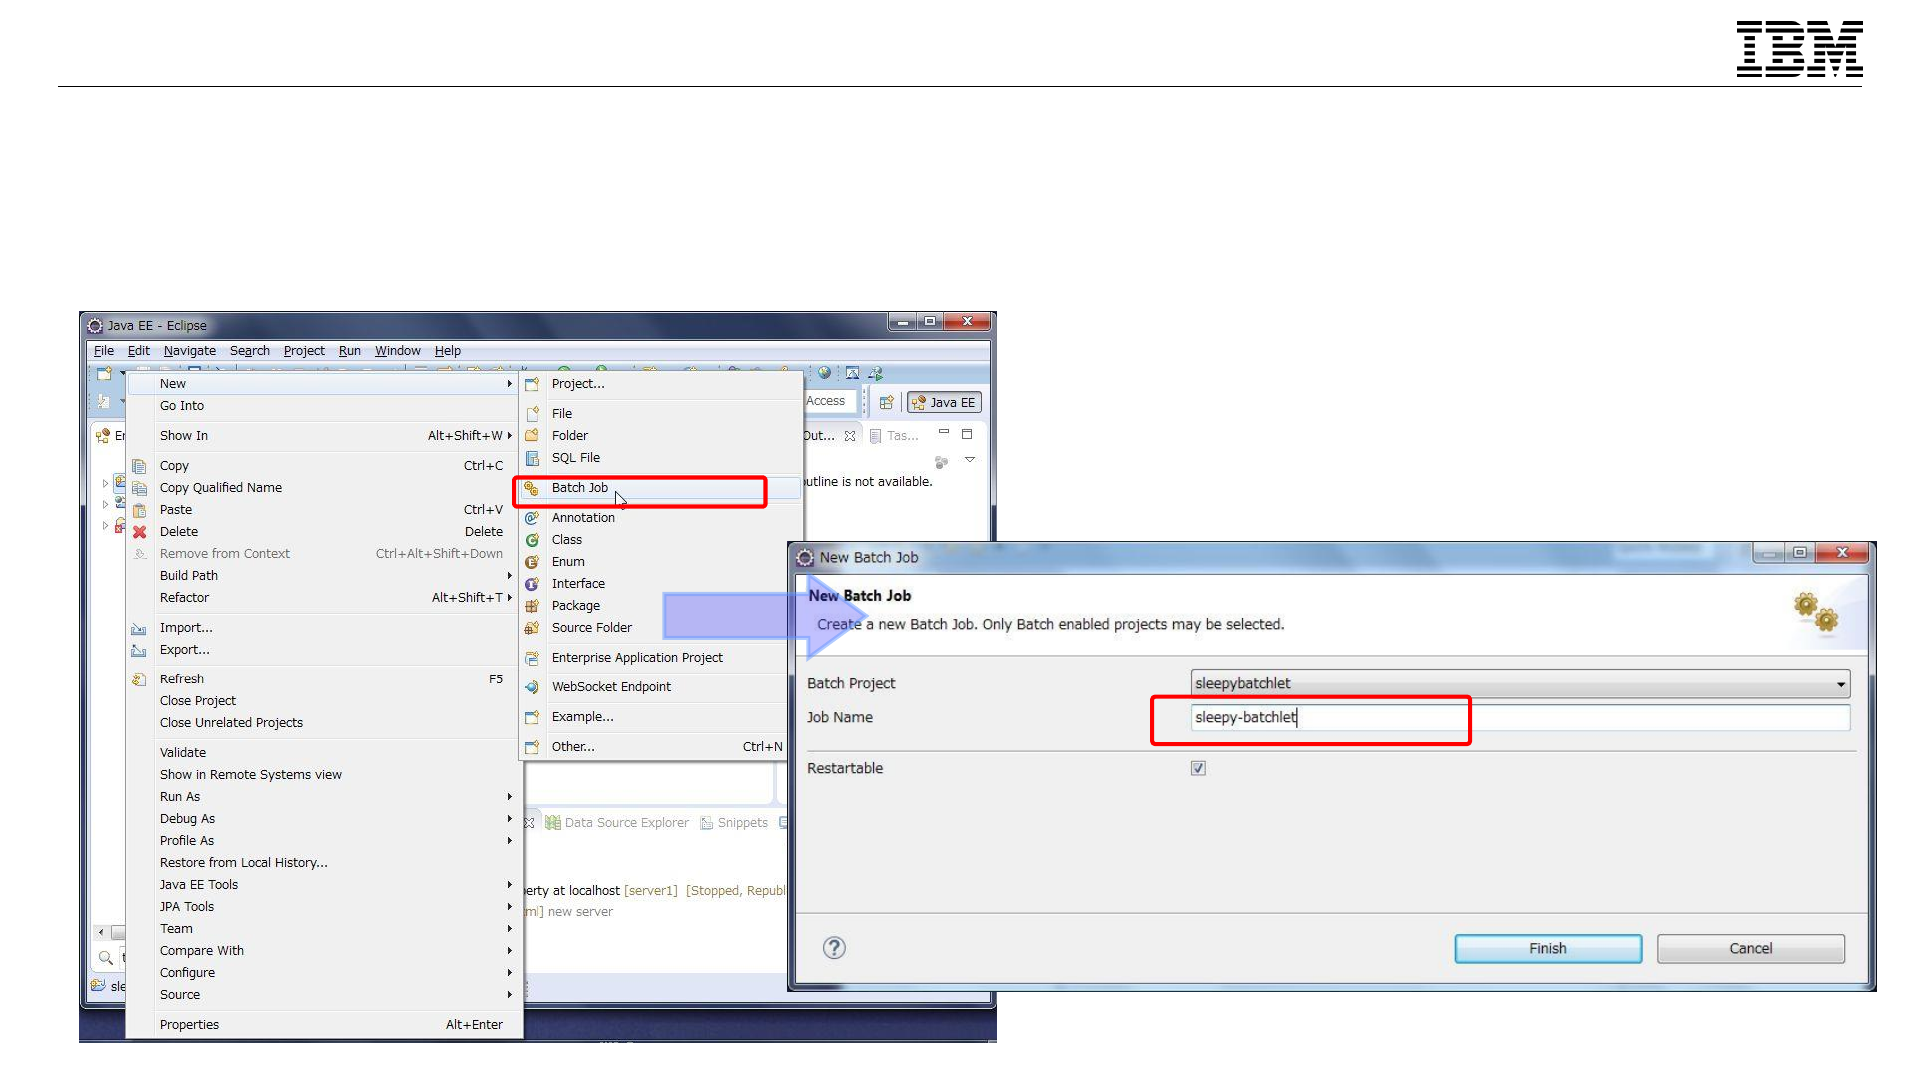
Task: Click the Package icon in New submenu
Action: click(x=532, y=606)
